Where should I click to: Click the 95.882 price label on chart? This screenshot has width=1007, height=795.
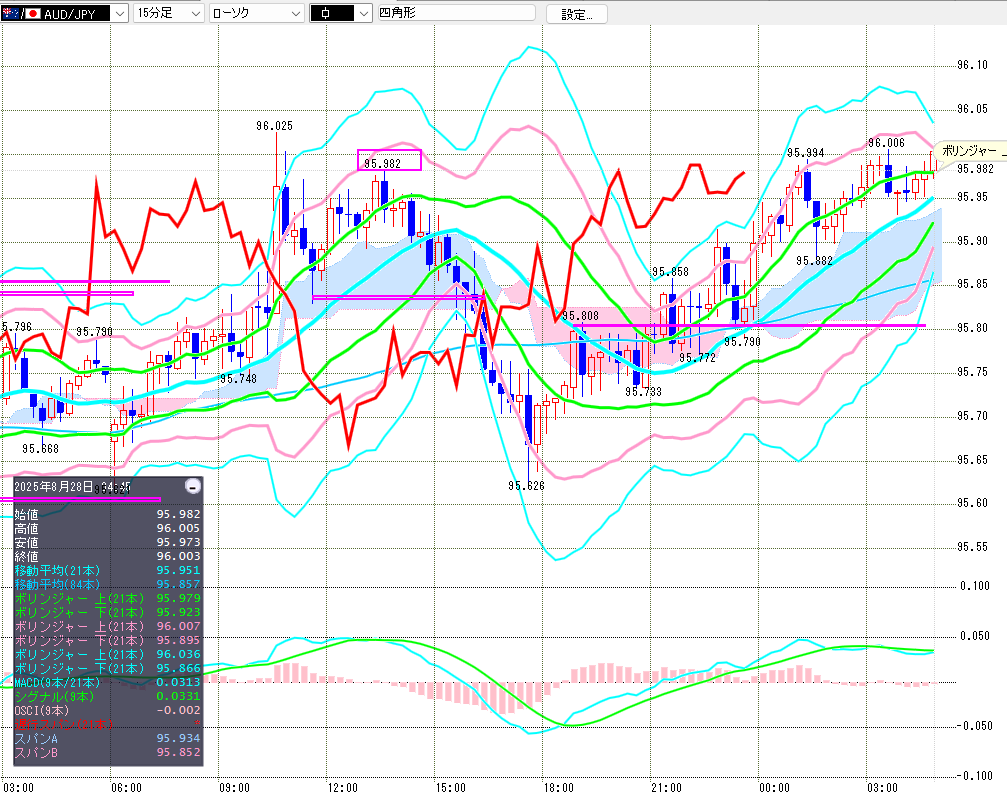(814, 261)
